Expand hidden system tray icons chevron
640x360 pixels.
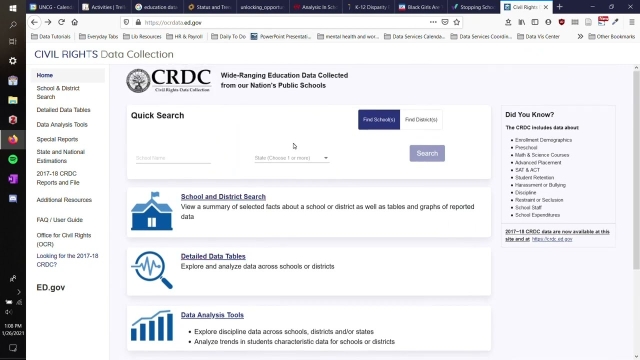point(19,292)
